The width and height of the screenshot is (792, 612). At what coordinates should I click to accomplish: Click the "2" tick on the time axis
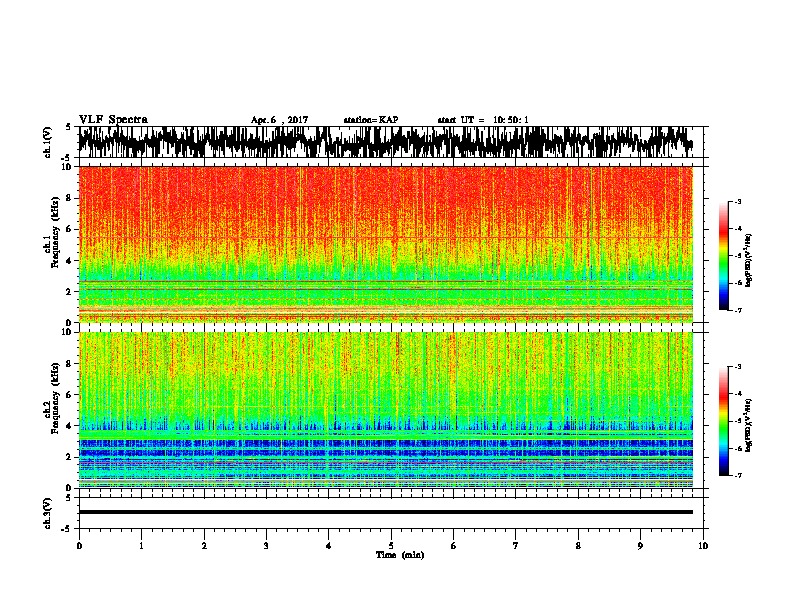click(204, 545)
